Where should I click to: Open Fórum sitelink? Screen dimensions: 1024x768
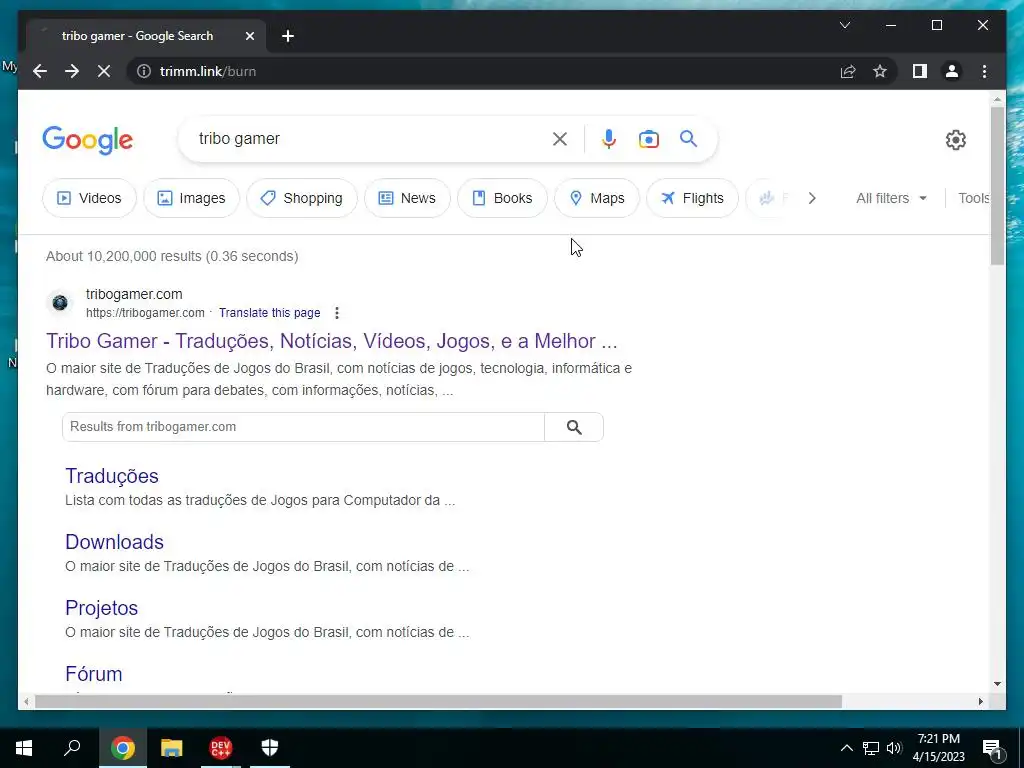pos(93,674)
